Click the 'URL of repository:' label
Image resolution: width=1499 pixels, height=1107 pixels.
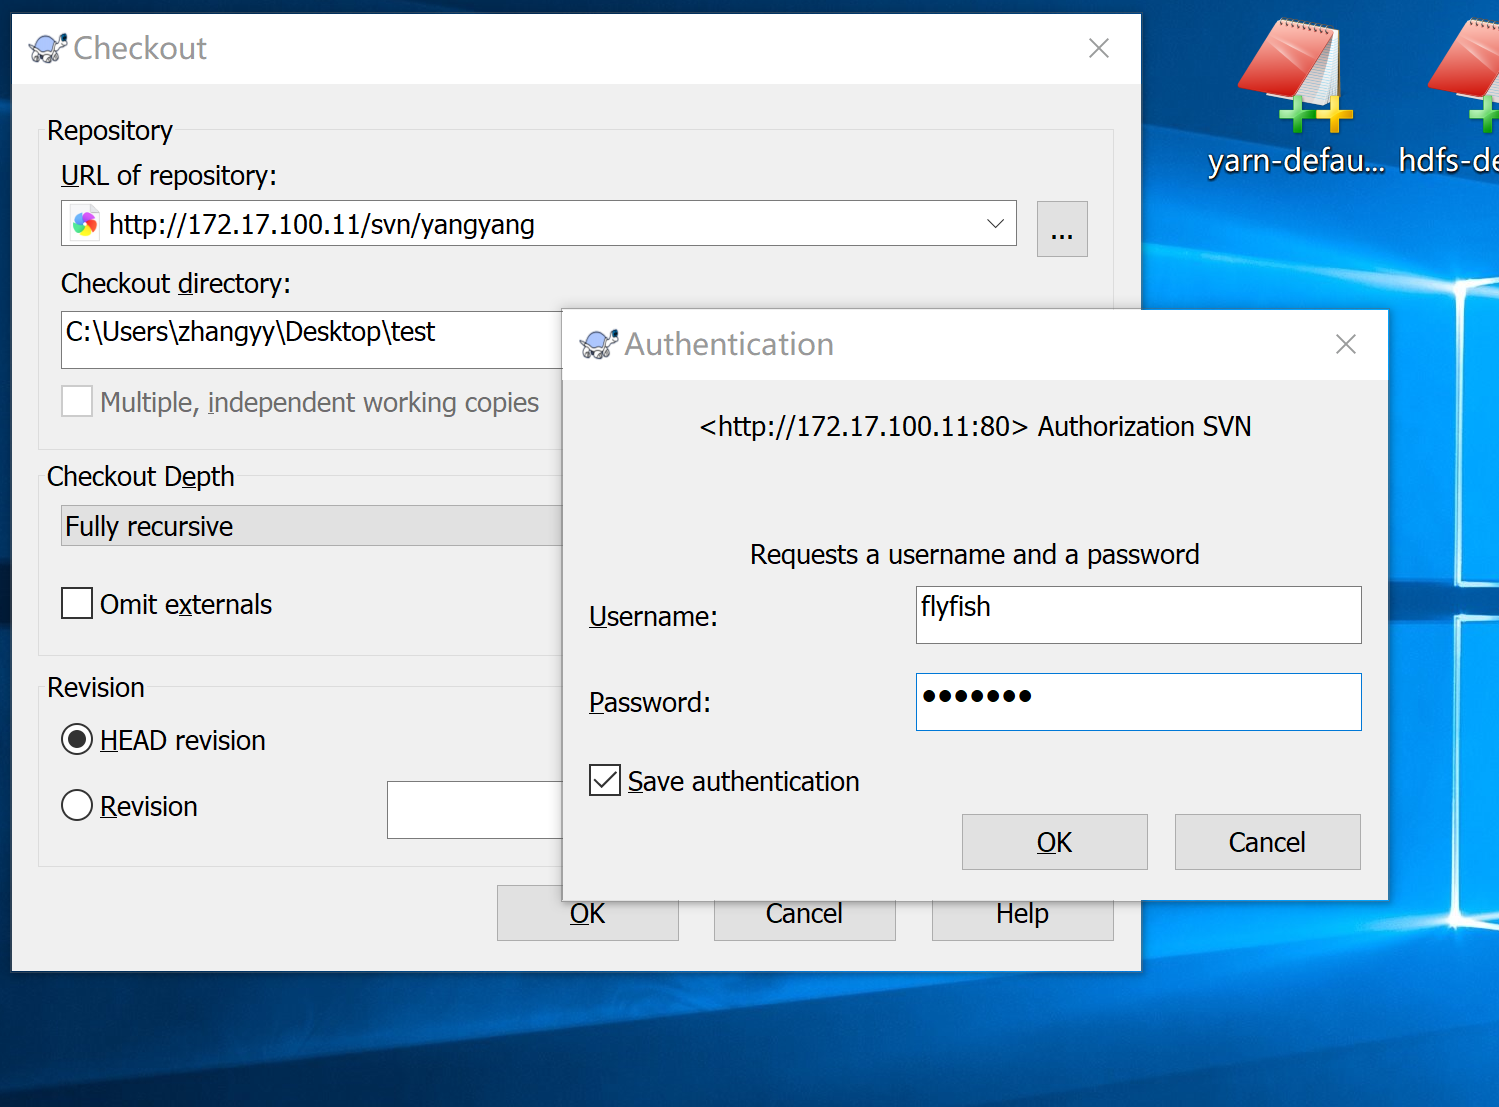coord(169,175)
